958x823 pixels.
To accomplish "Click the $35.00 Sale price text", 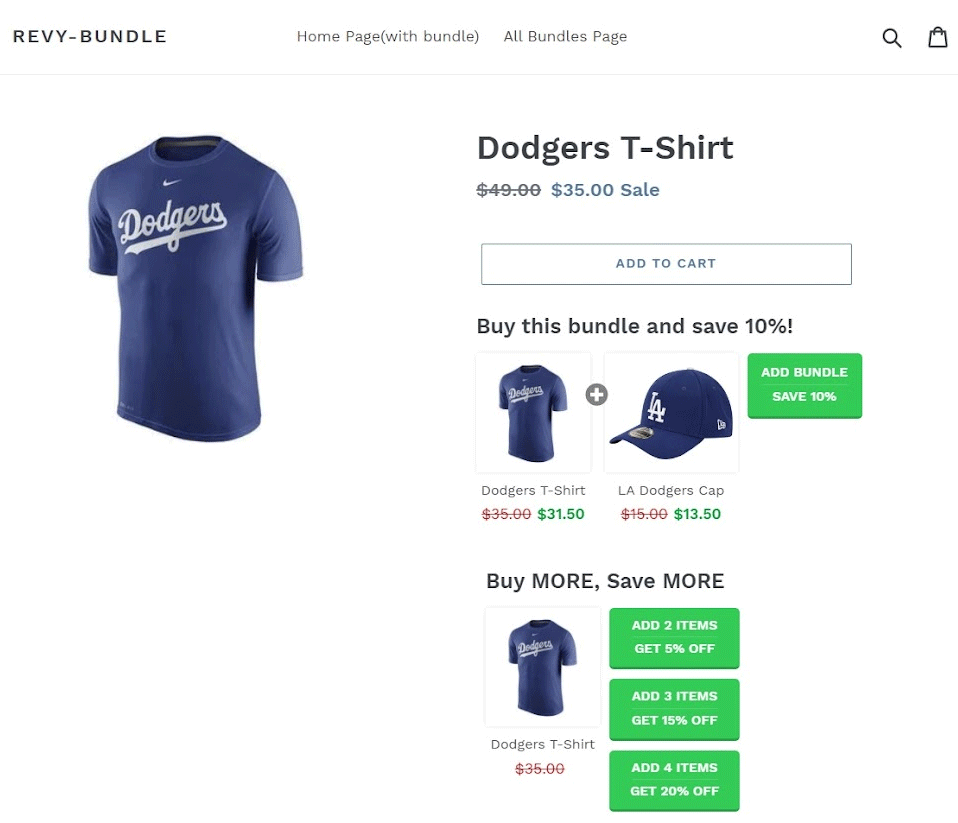I will pyautogui.click(x=605, y=190).
